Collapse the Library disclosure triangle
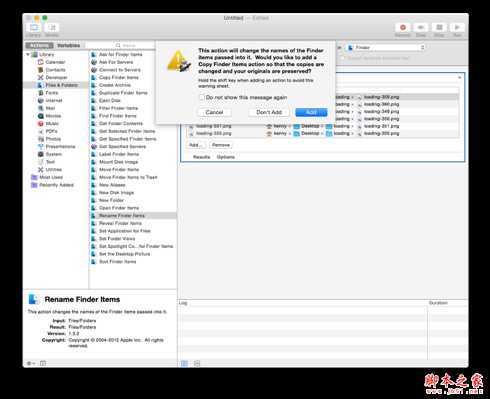Viewport: 490px width, 399px height. 28,54
